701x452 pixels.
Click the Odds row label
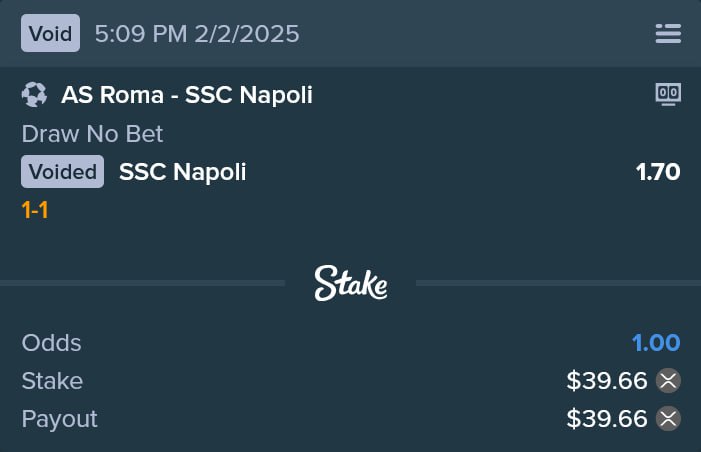point(51,343)
